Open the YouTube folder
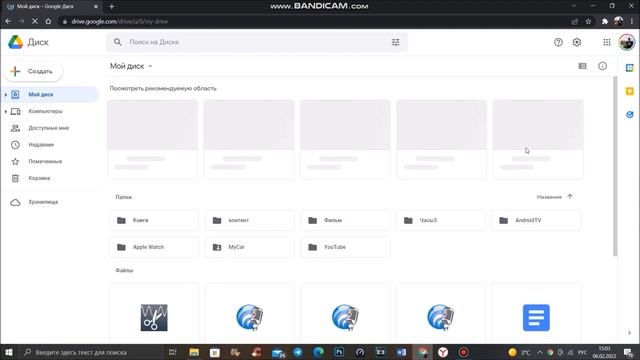Screen dimensions: 640x360 [345, 247]
